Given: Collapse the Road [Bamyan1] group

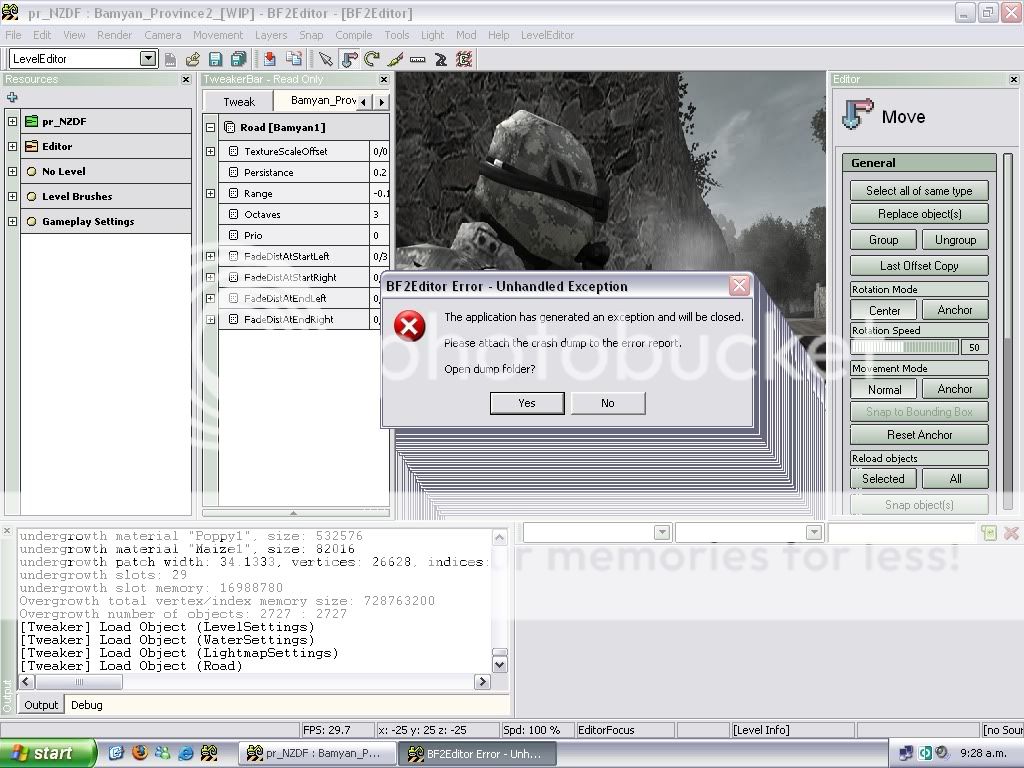Looking at the screenshot, I should coord(210,127).
